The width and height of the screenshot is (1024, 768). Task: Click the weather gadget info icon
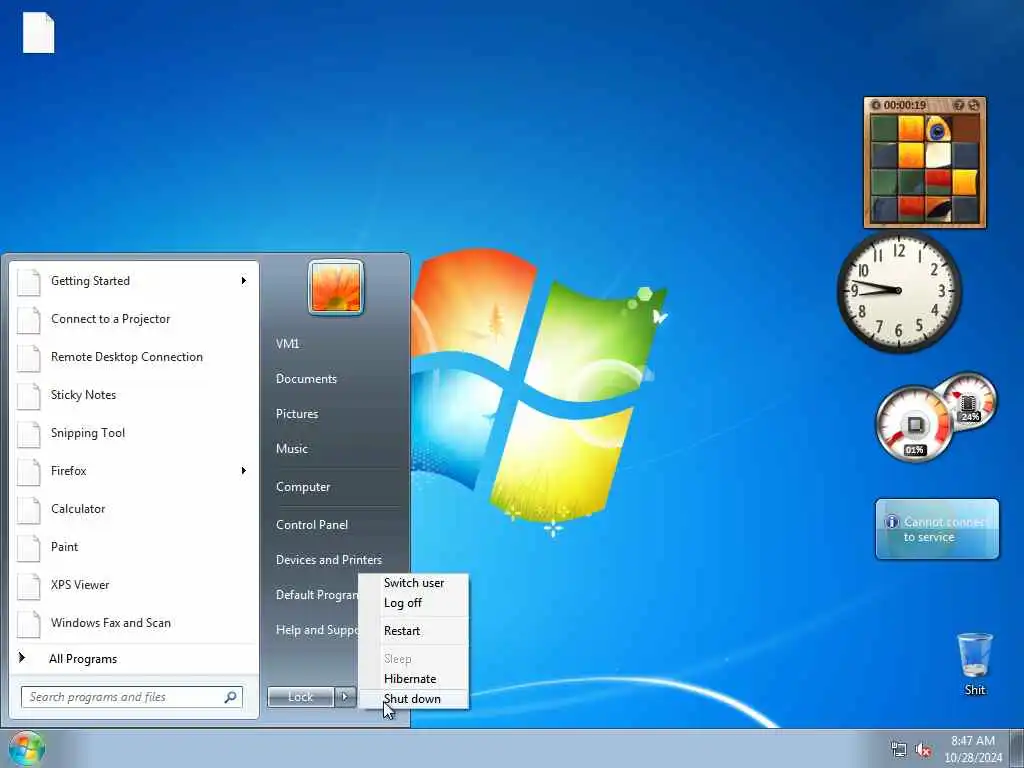891,522
